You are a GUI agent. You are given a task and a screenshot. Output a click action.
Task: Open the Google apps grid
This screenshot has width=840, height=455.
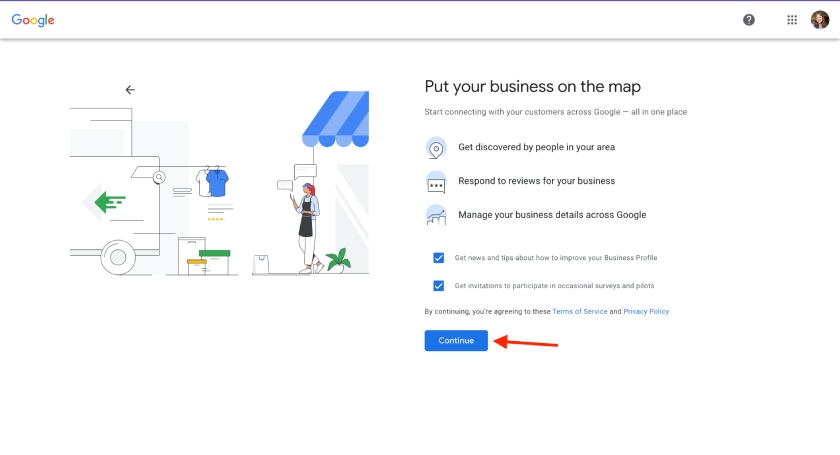tap(792, 20)
